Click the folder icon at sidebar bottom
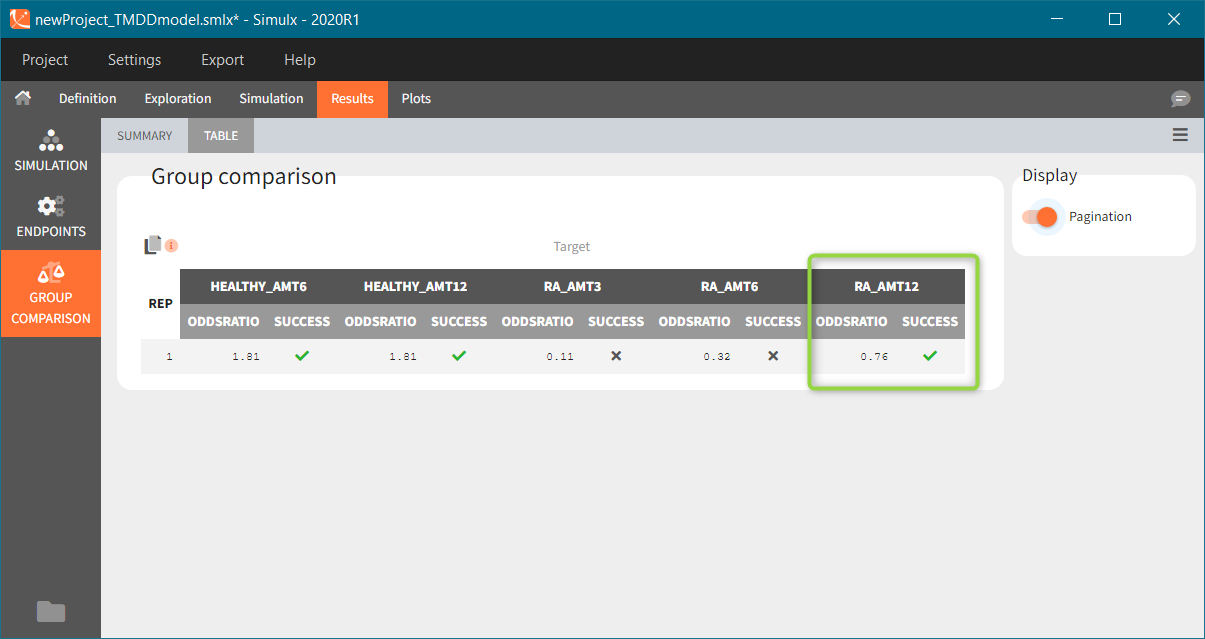This screenshot has width=1205, height=639. pyautogui.click(x=51, y=611)
